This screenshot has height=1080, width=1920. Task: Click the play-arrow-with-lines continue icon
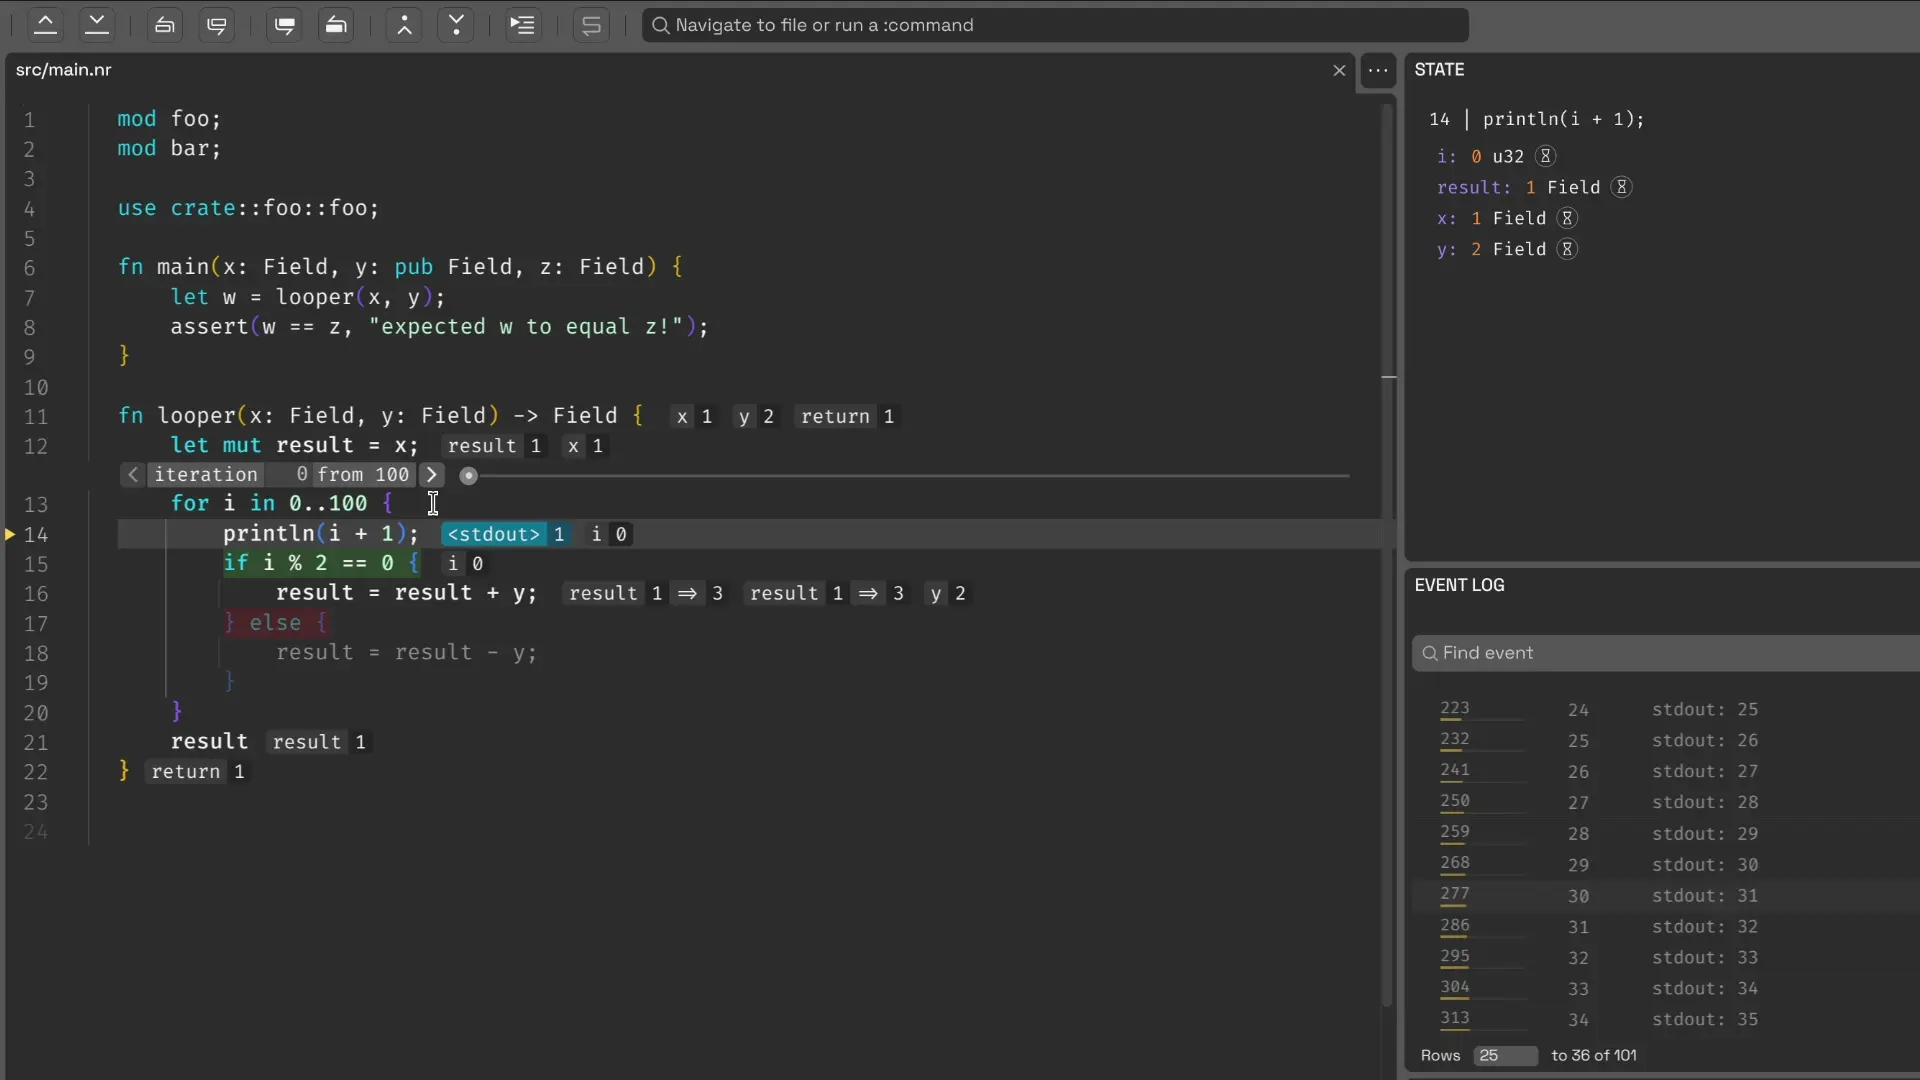click(522, 25)
